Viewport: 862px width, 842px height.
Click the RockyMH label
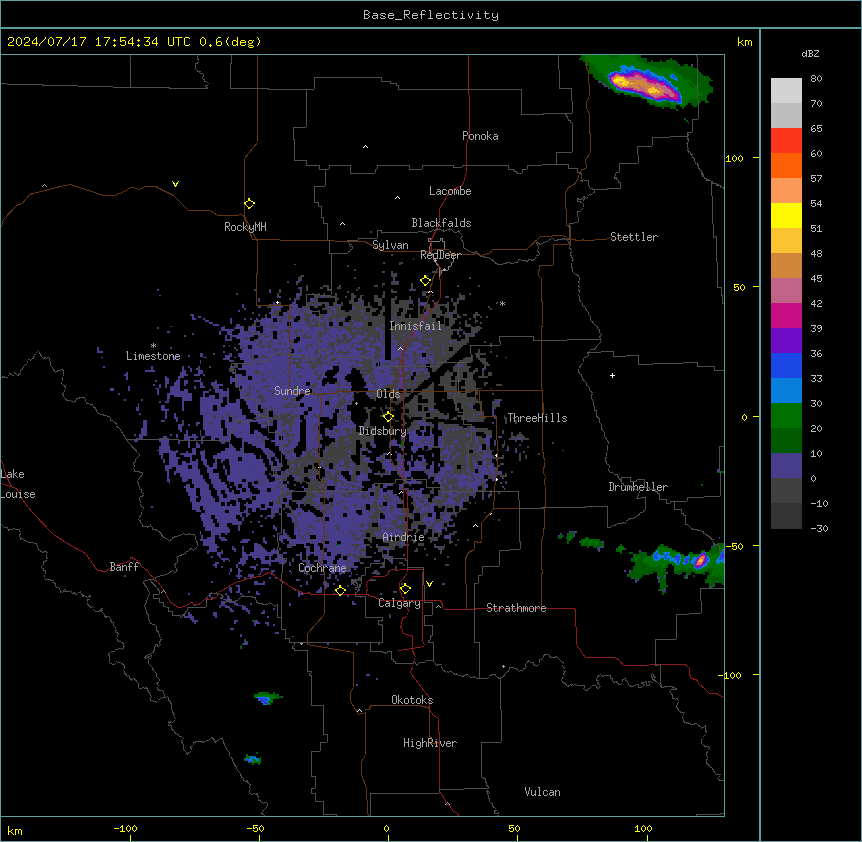point(245,227)
